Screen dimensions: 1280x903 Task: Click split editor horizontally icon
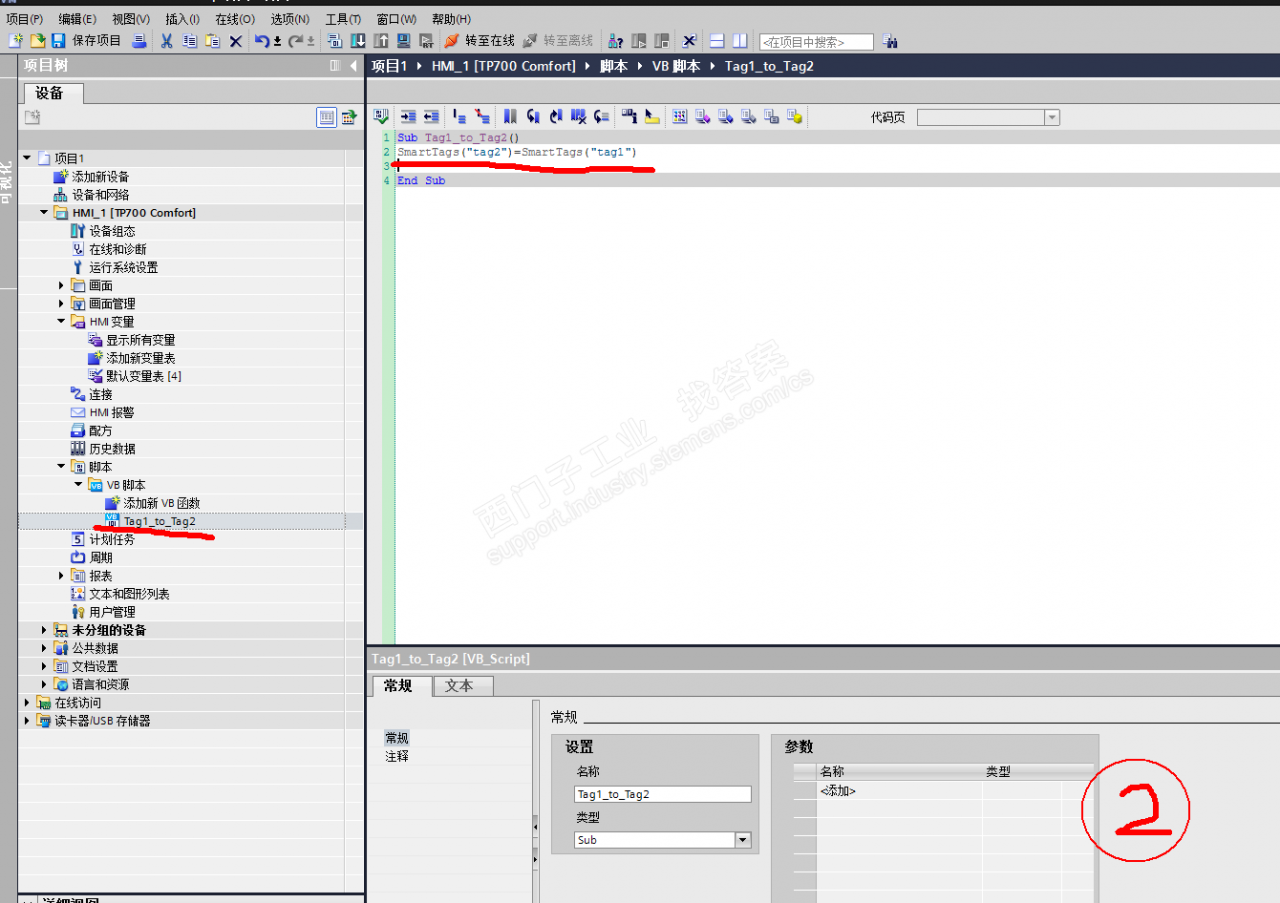[x=717, y=41]
